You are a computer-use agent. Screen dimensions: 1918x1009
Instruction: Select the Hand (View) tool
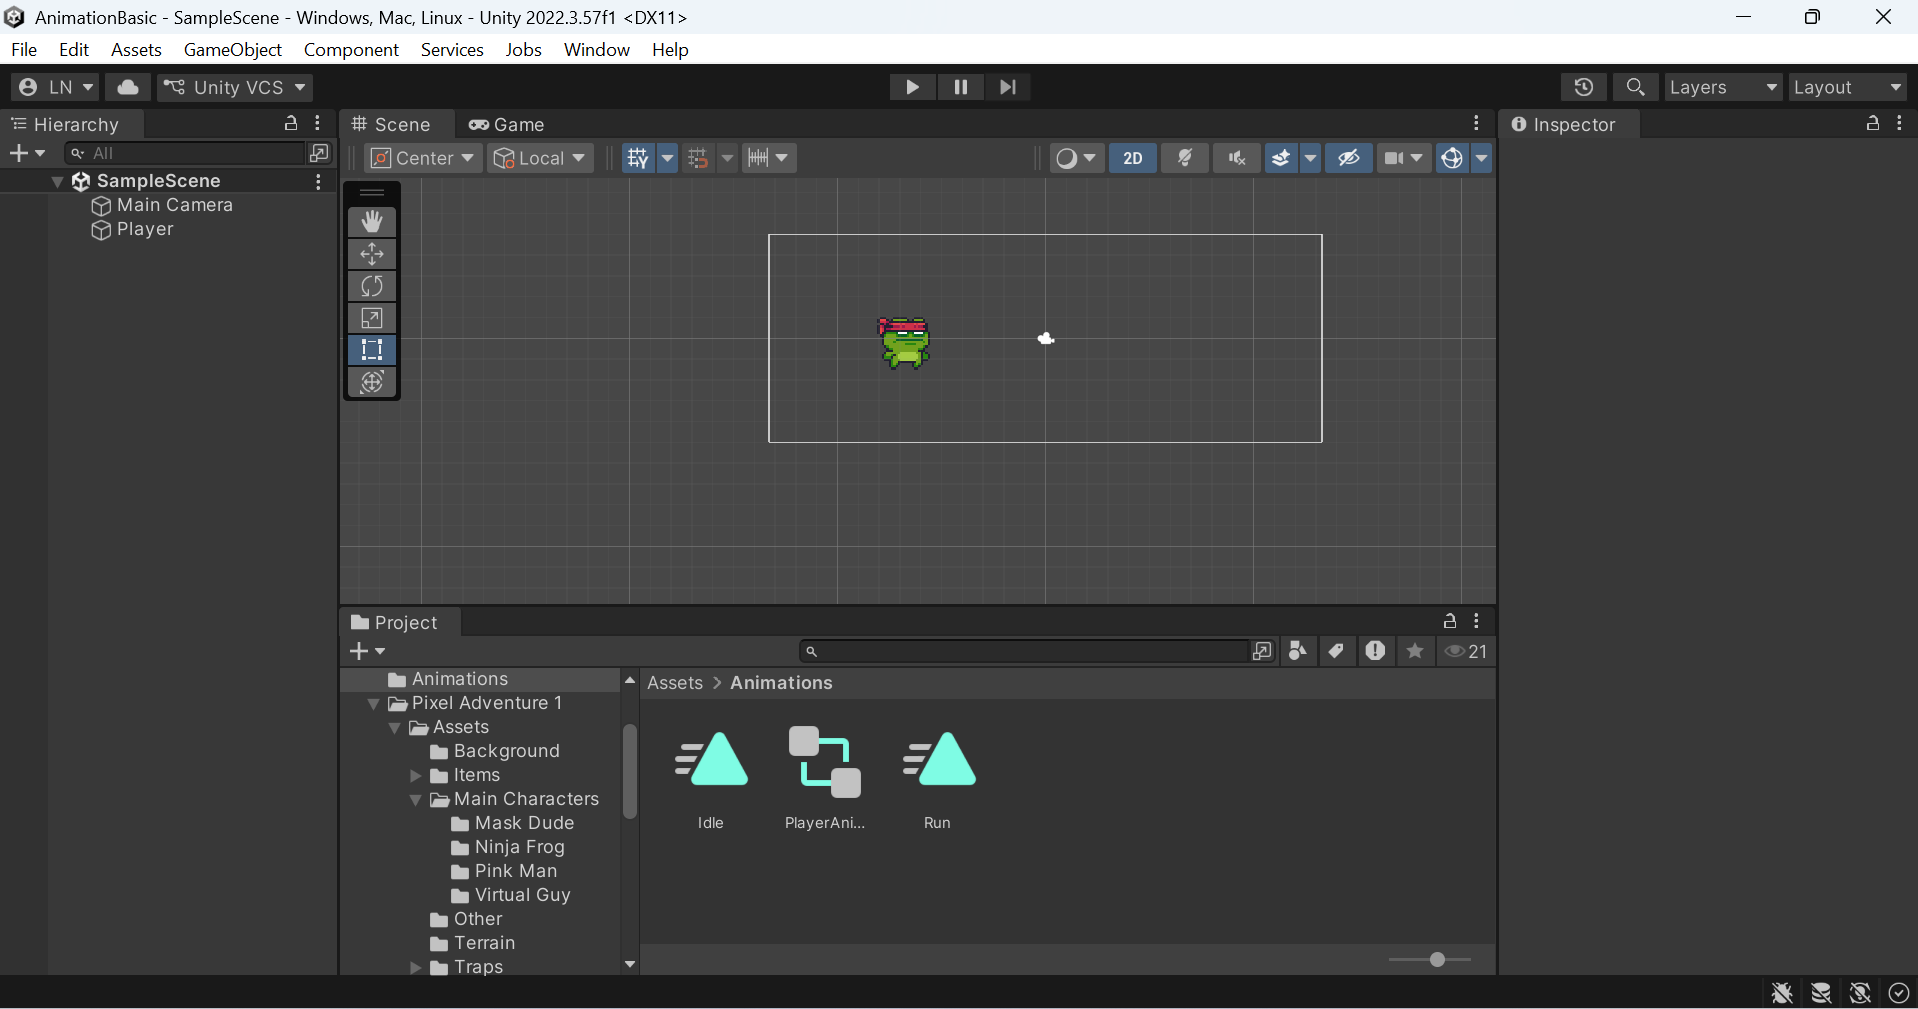click(372, 221)
